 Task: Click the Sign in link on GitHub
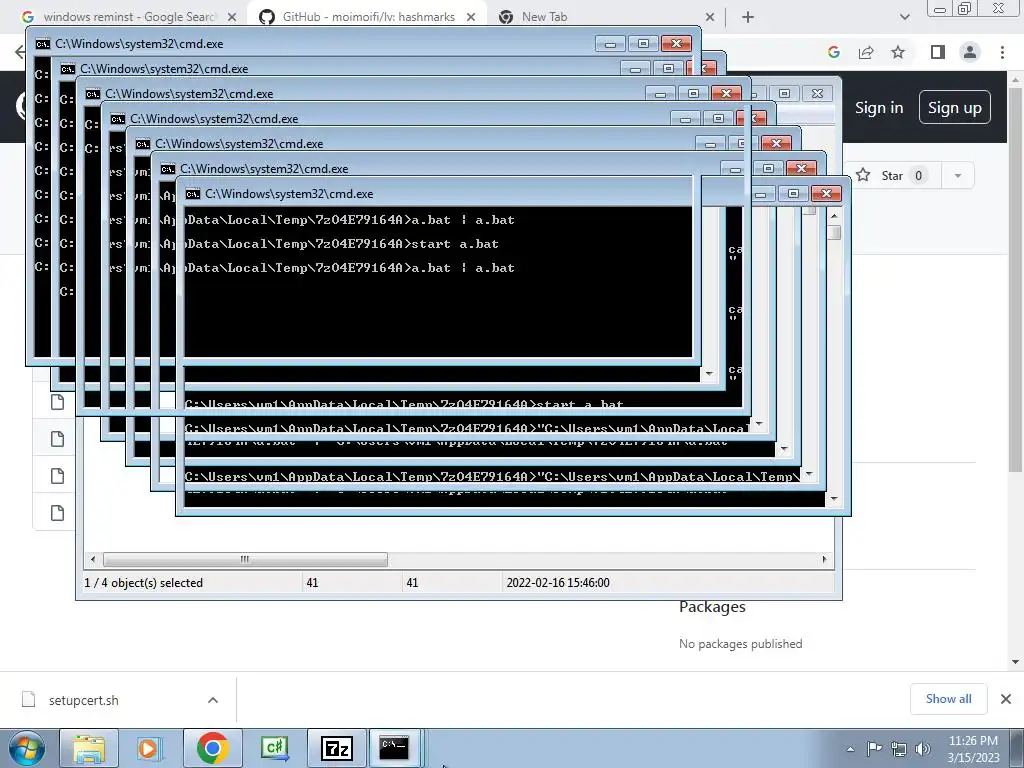coord(879,108)
